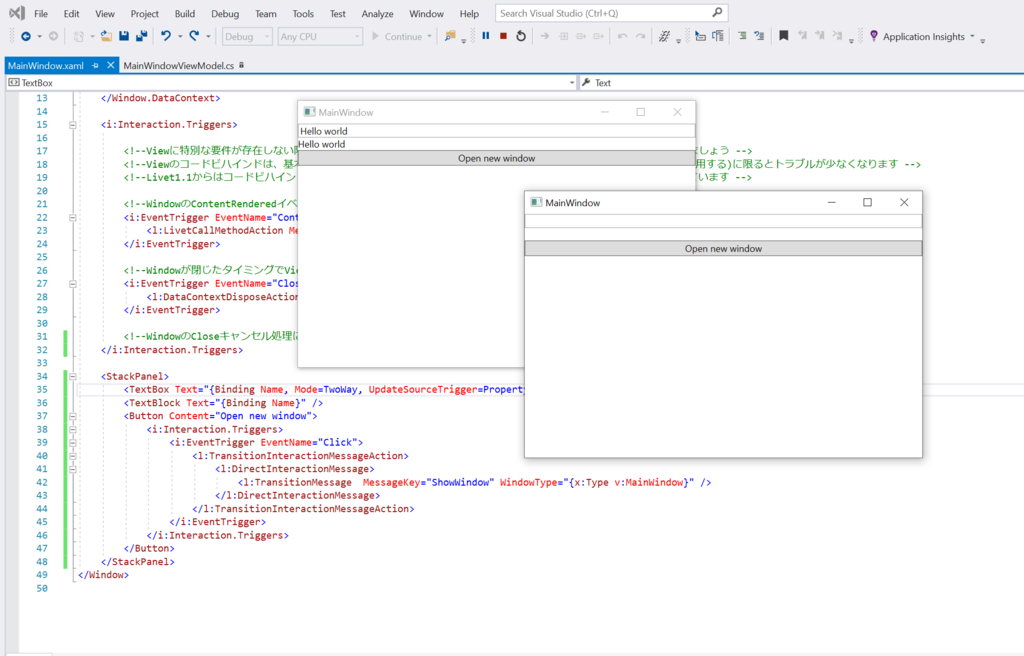Image resolution: width=1024 pixels, height=656 pixels.
Task: Open the dropdown arrow next to Continue
Action: pos(429,37)
